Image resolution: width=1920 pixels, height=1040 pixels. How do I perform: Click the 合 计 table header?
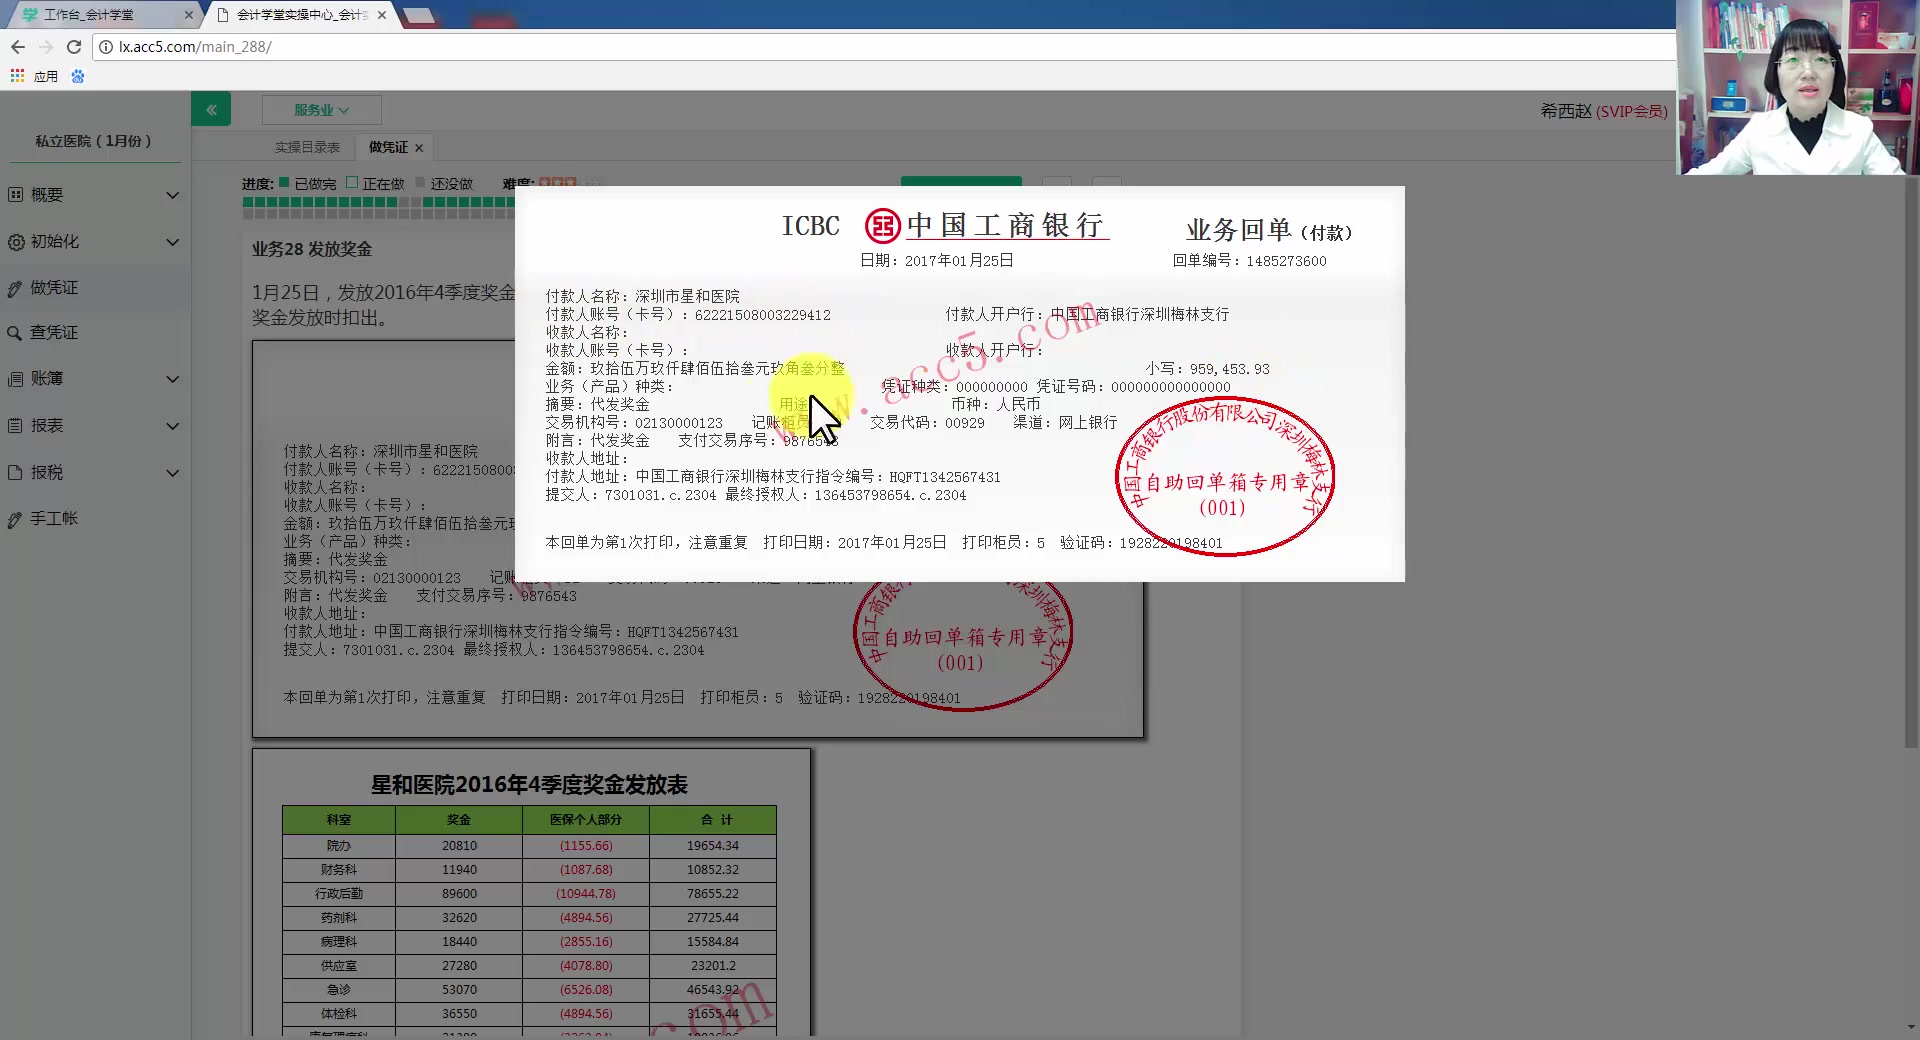713,820
